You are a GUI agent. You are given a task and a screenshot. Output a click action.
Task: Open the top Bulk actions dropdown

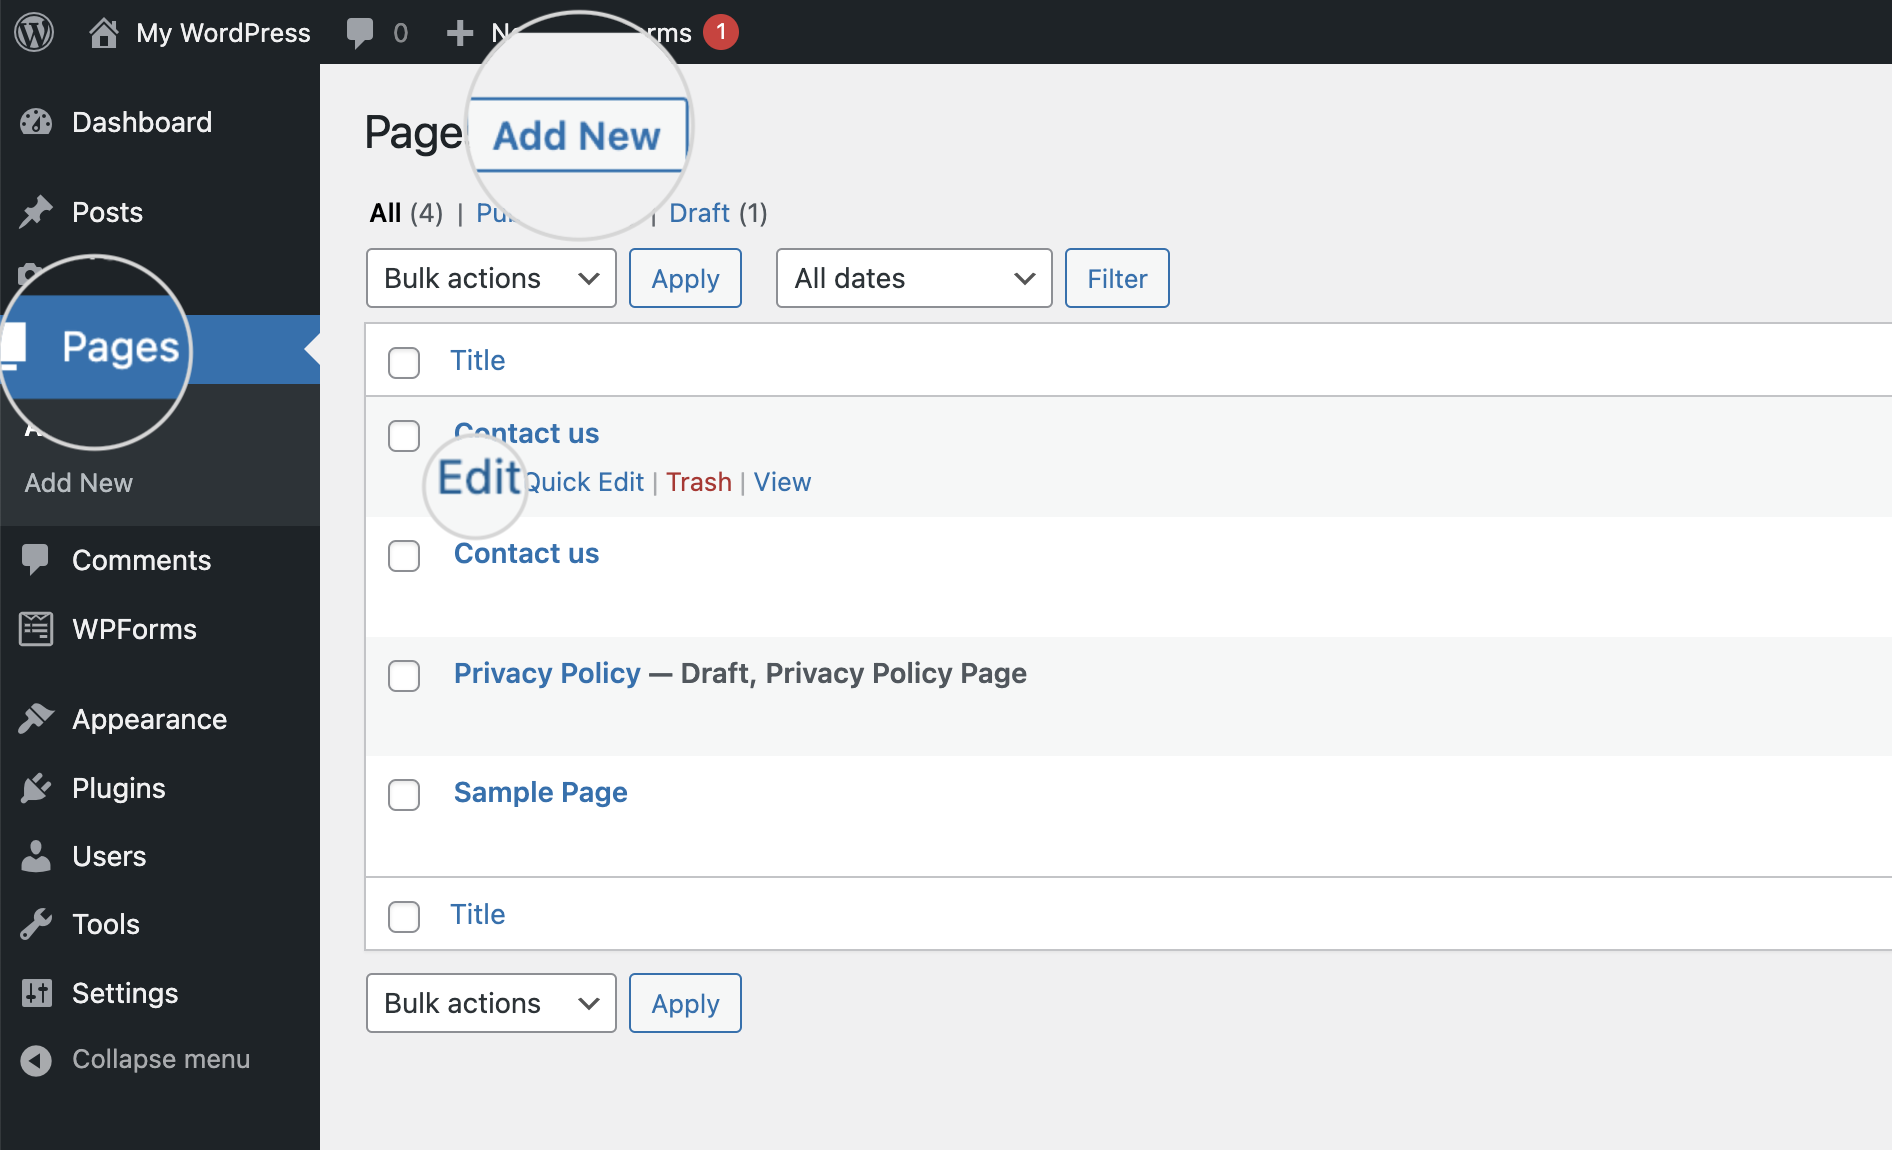[491, 278]
